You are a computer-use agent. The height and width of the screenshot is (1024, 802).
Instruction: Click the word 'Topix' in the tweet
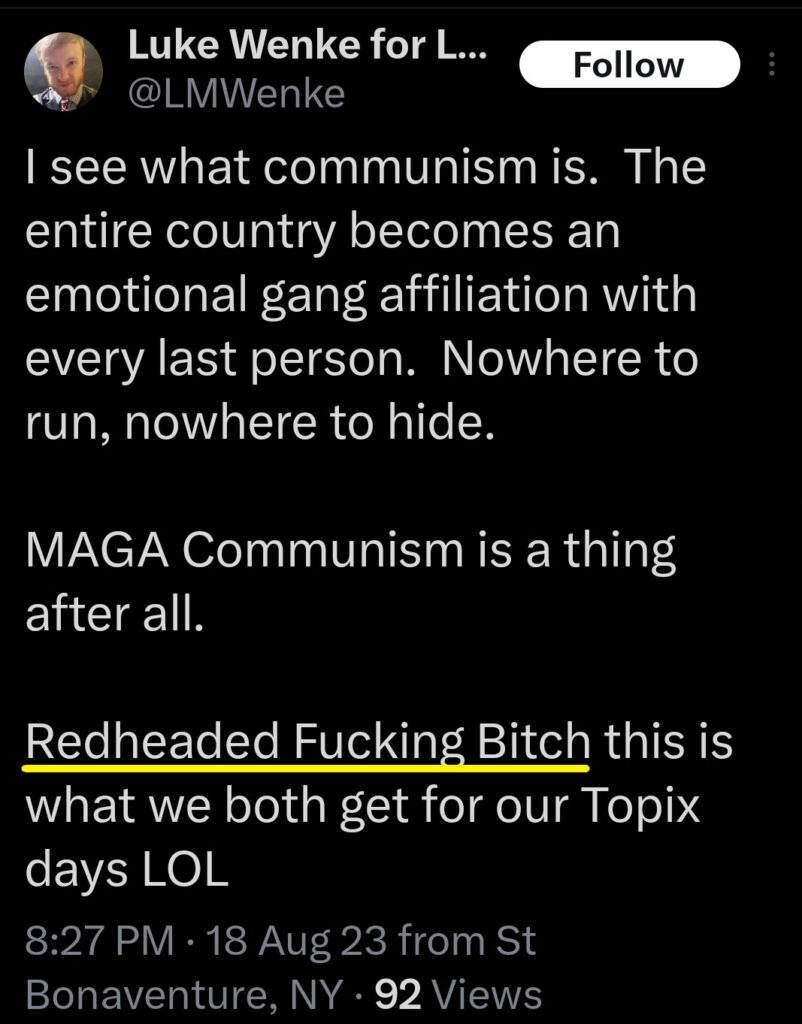(x=640, y=806)
